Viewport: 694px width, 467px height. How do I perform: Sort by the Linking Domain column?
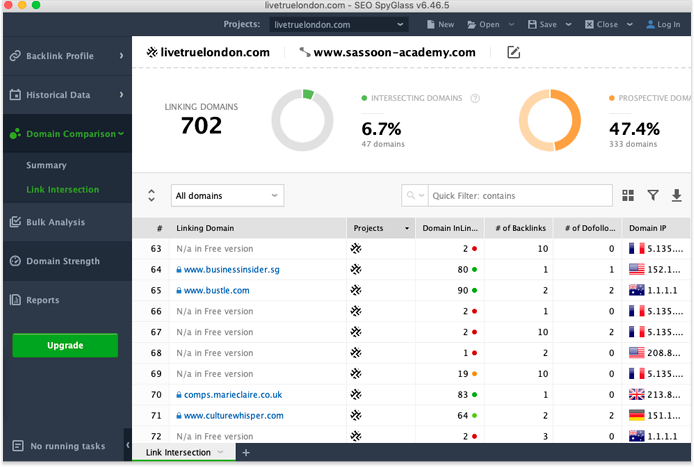258,228
